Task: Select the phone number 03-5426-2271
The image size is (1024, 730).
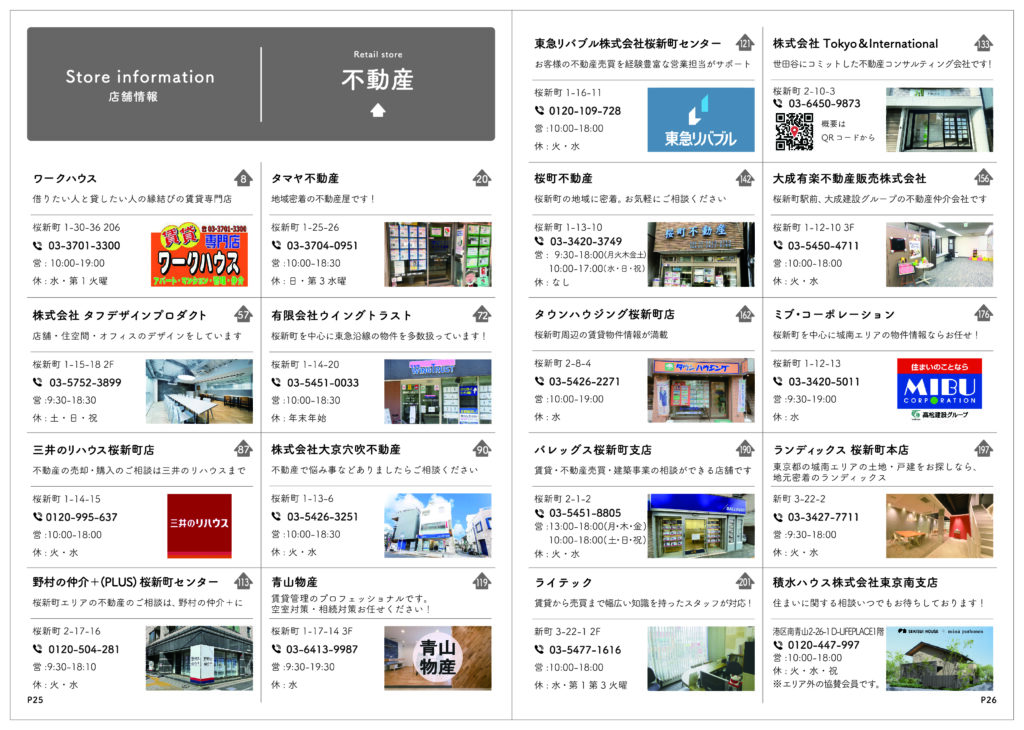Action: pyautogui.click(x=584, y=381)
